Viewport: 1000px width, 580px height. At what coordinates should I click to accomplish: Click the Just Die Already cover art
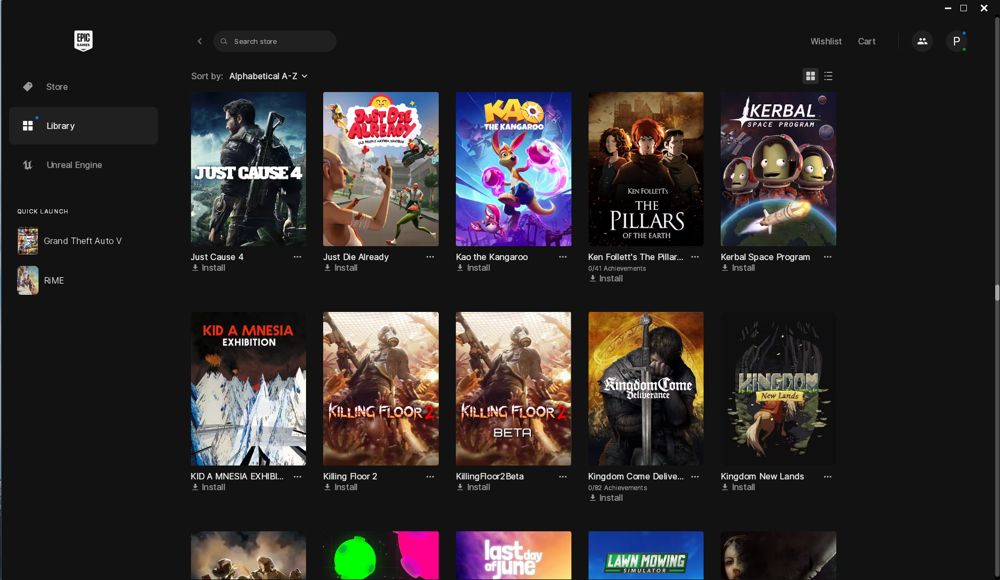pos(381,169)
